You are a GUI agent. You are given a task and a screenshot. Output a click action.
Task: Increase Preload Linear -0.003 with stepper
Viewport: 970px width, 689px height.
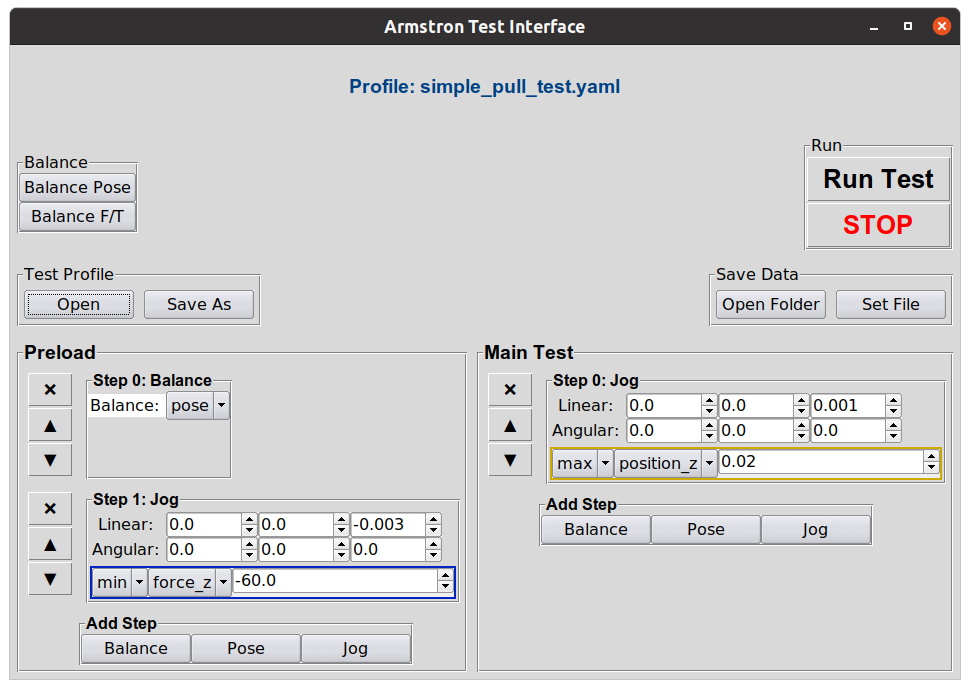[x=434, y=520]
